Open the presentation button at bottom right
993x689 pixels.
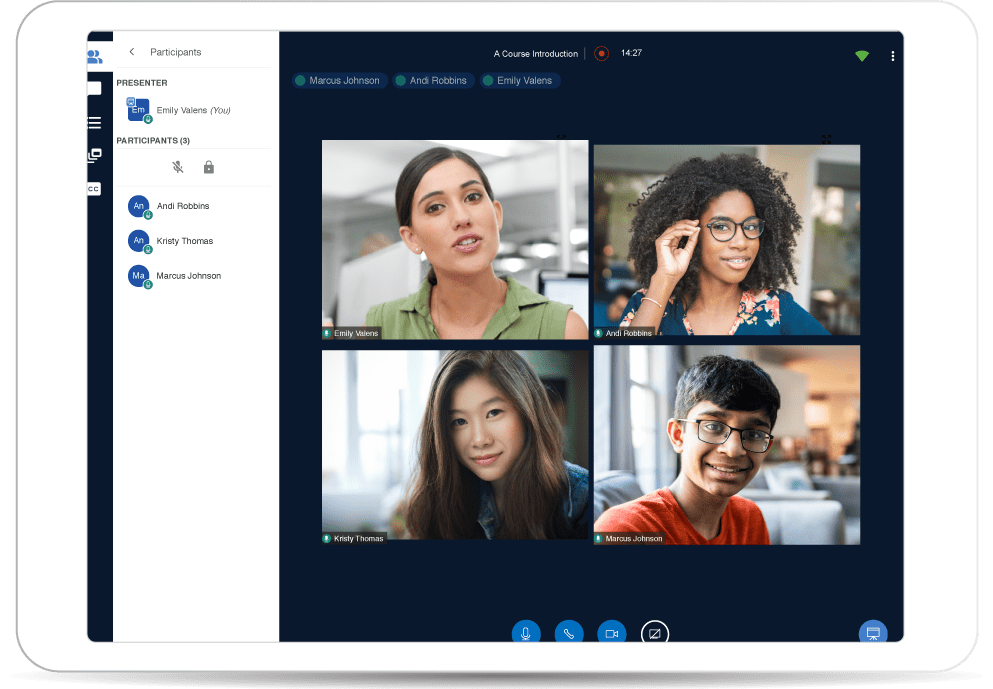[872, 633]
